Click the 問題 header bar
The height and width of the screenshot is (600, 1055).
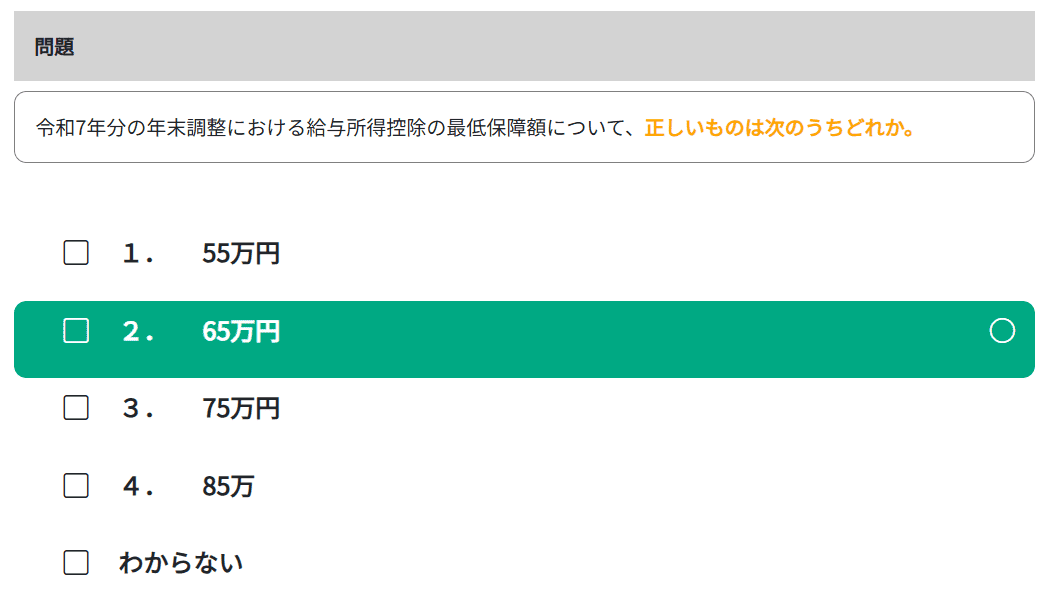point(527,45)
